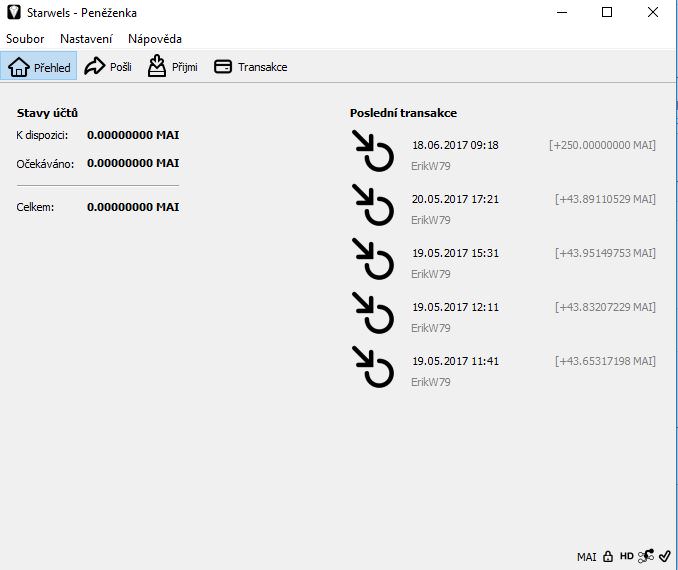The image size is (678, 570).
Task: Open the Soubor menu
Action: pos(25,39)
